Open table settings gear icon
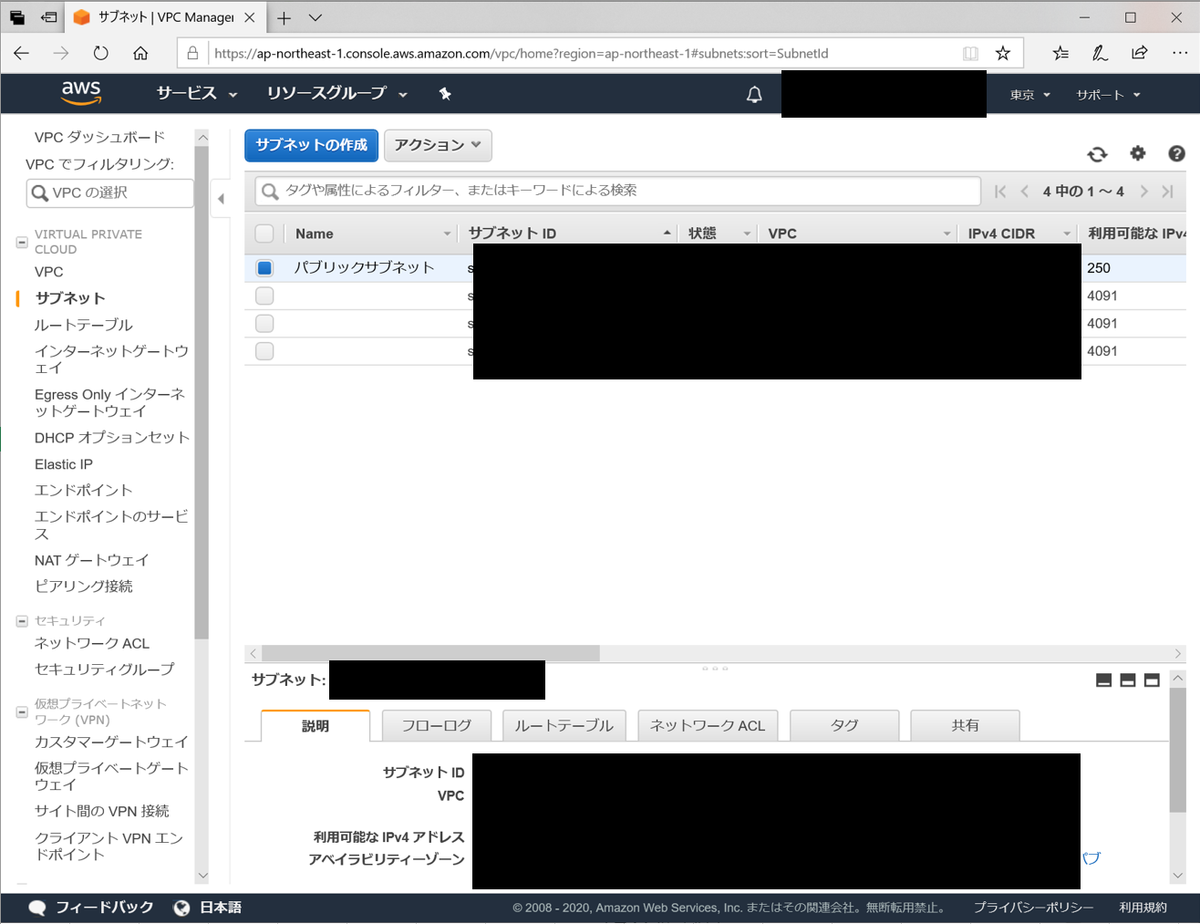The height and width of the screenshot is (924, 1200). 1137,153
